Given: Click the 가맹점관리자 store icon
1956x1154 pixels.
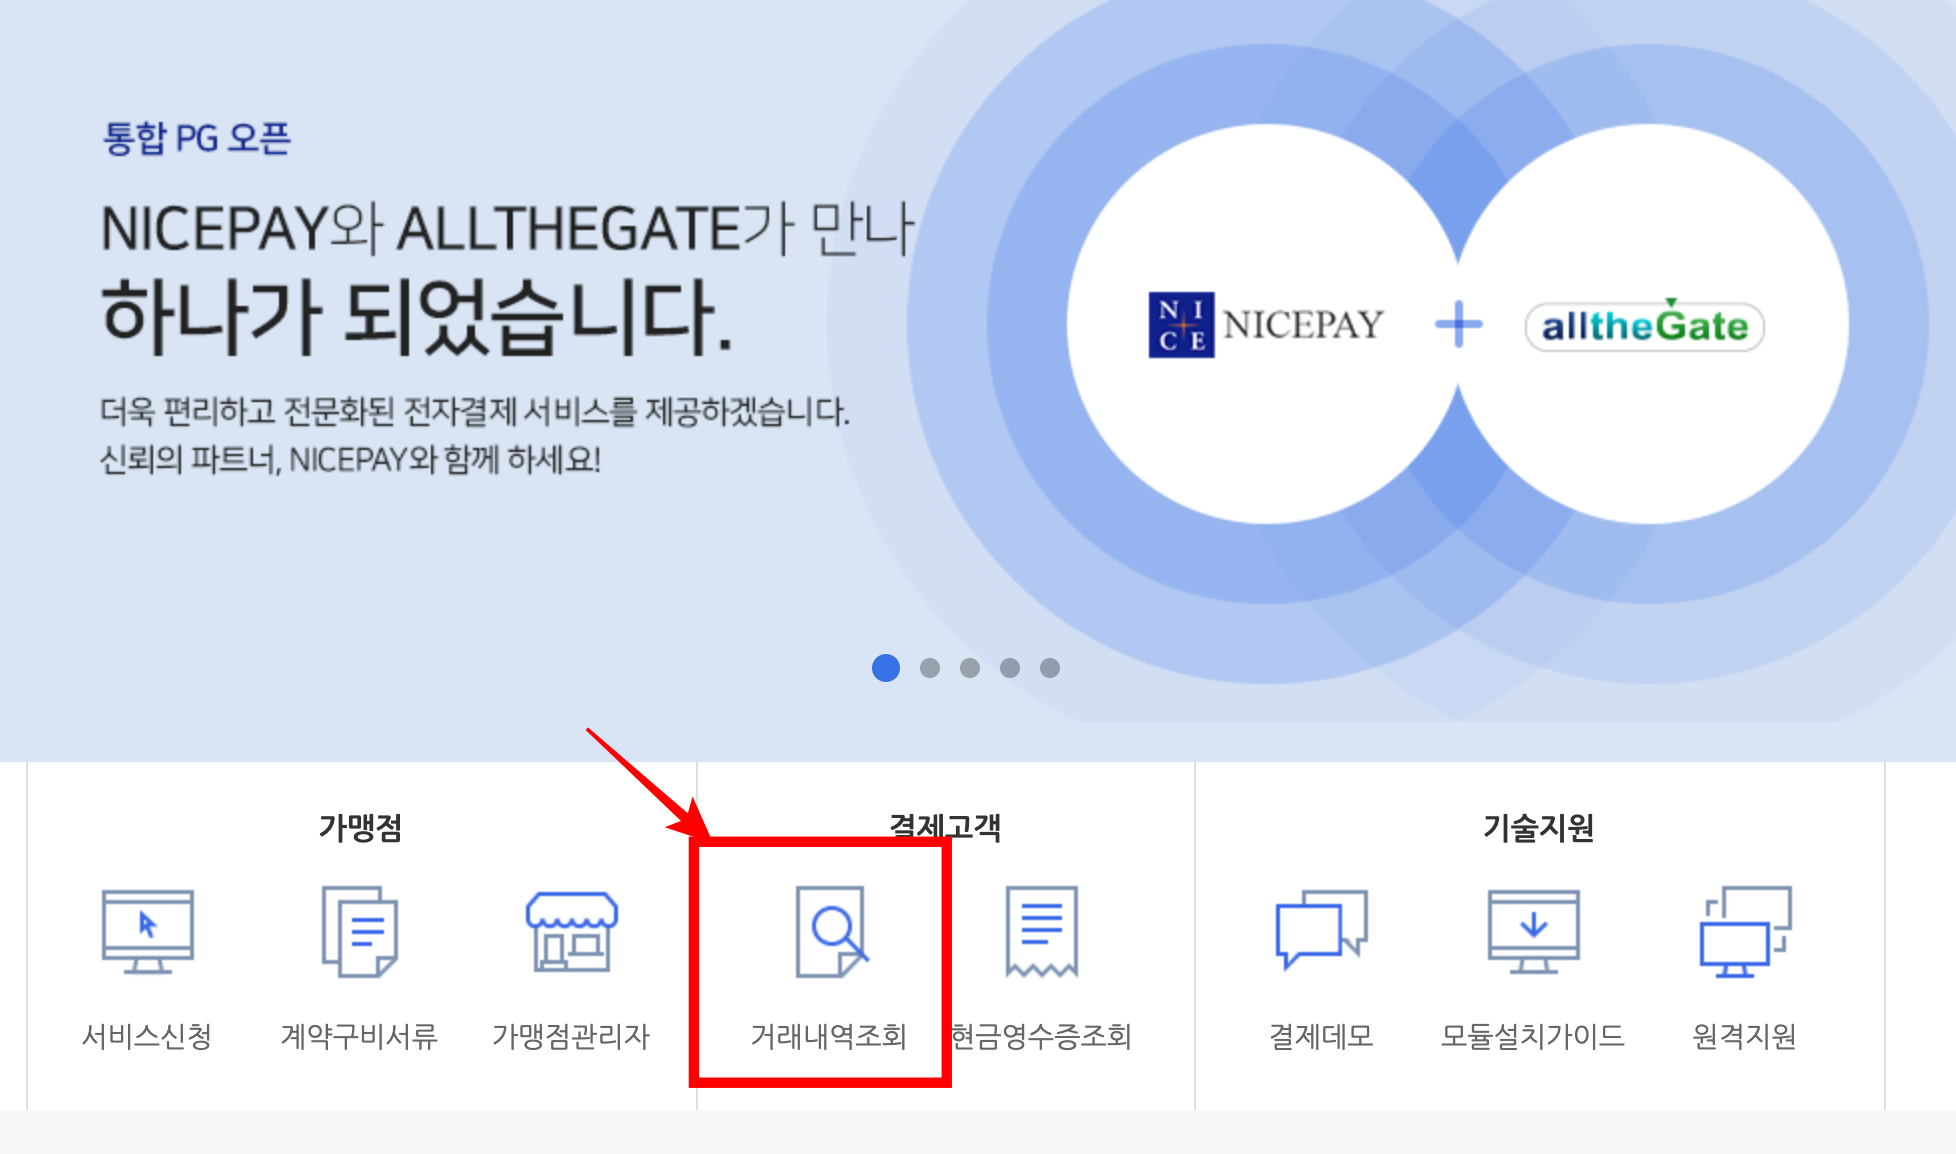Looking at the screenshot, I should pos(571,931).
